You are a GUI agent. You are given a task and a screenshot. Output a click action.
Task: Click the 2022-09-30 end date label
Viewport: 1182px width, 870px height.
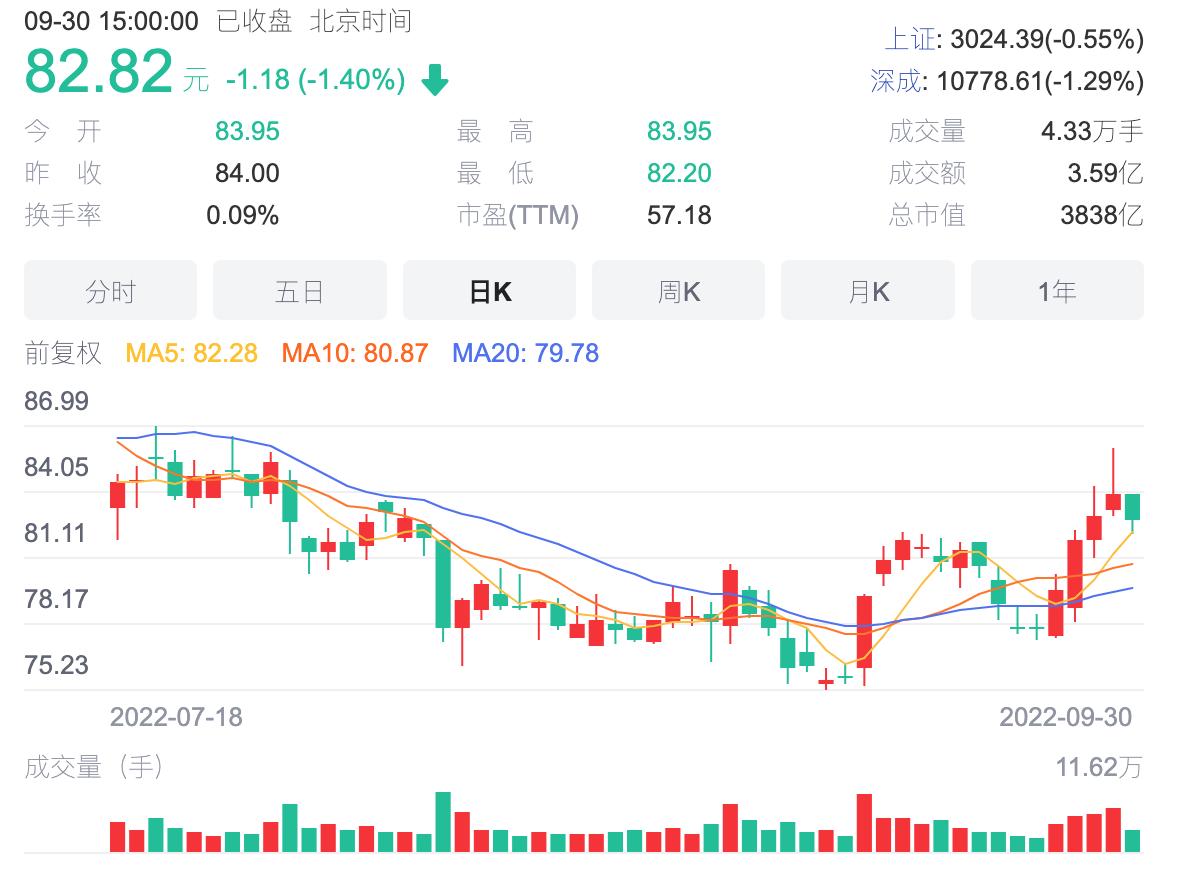click(1065, 716)
